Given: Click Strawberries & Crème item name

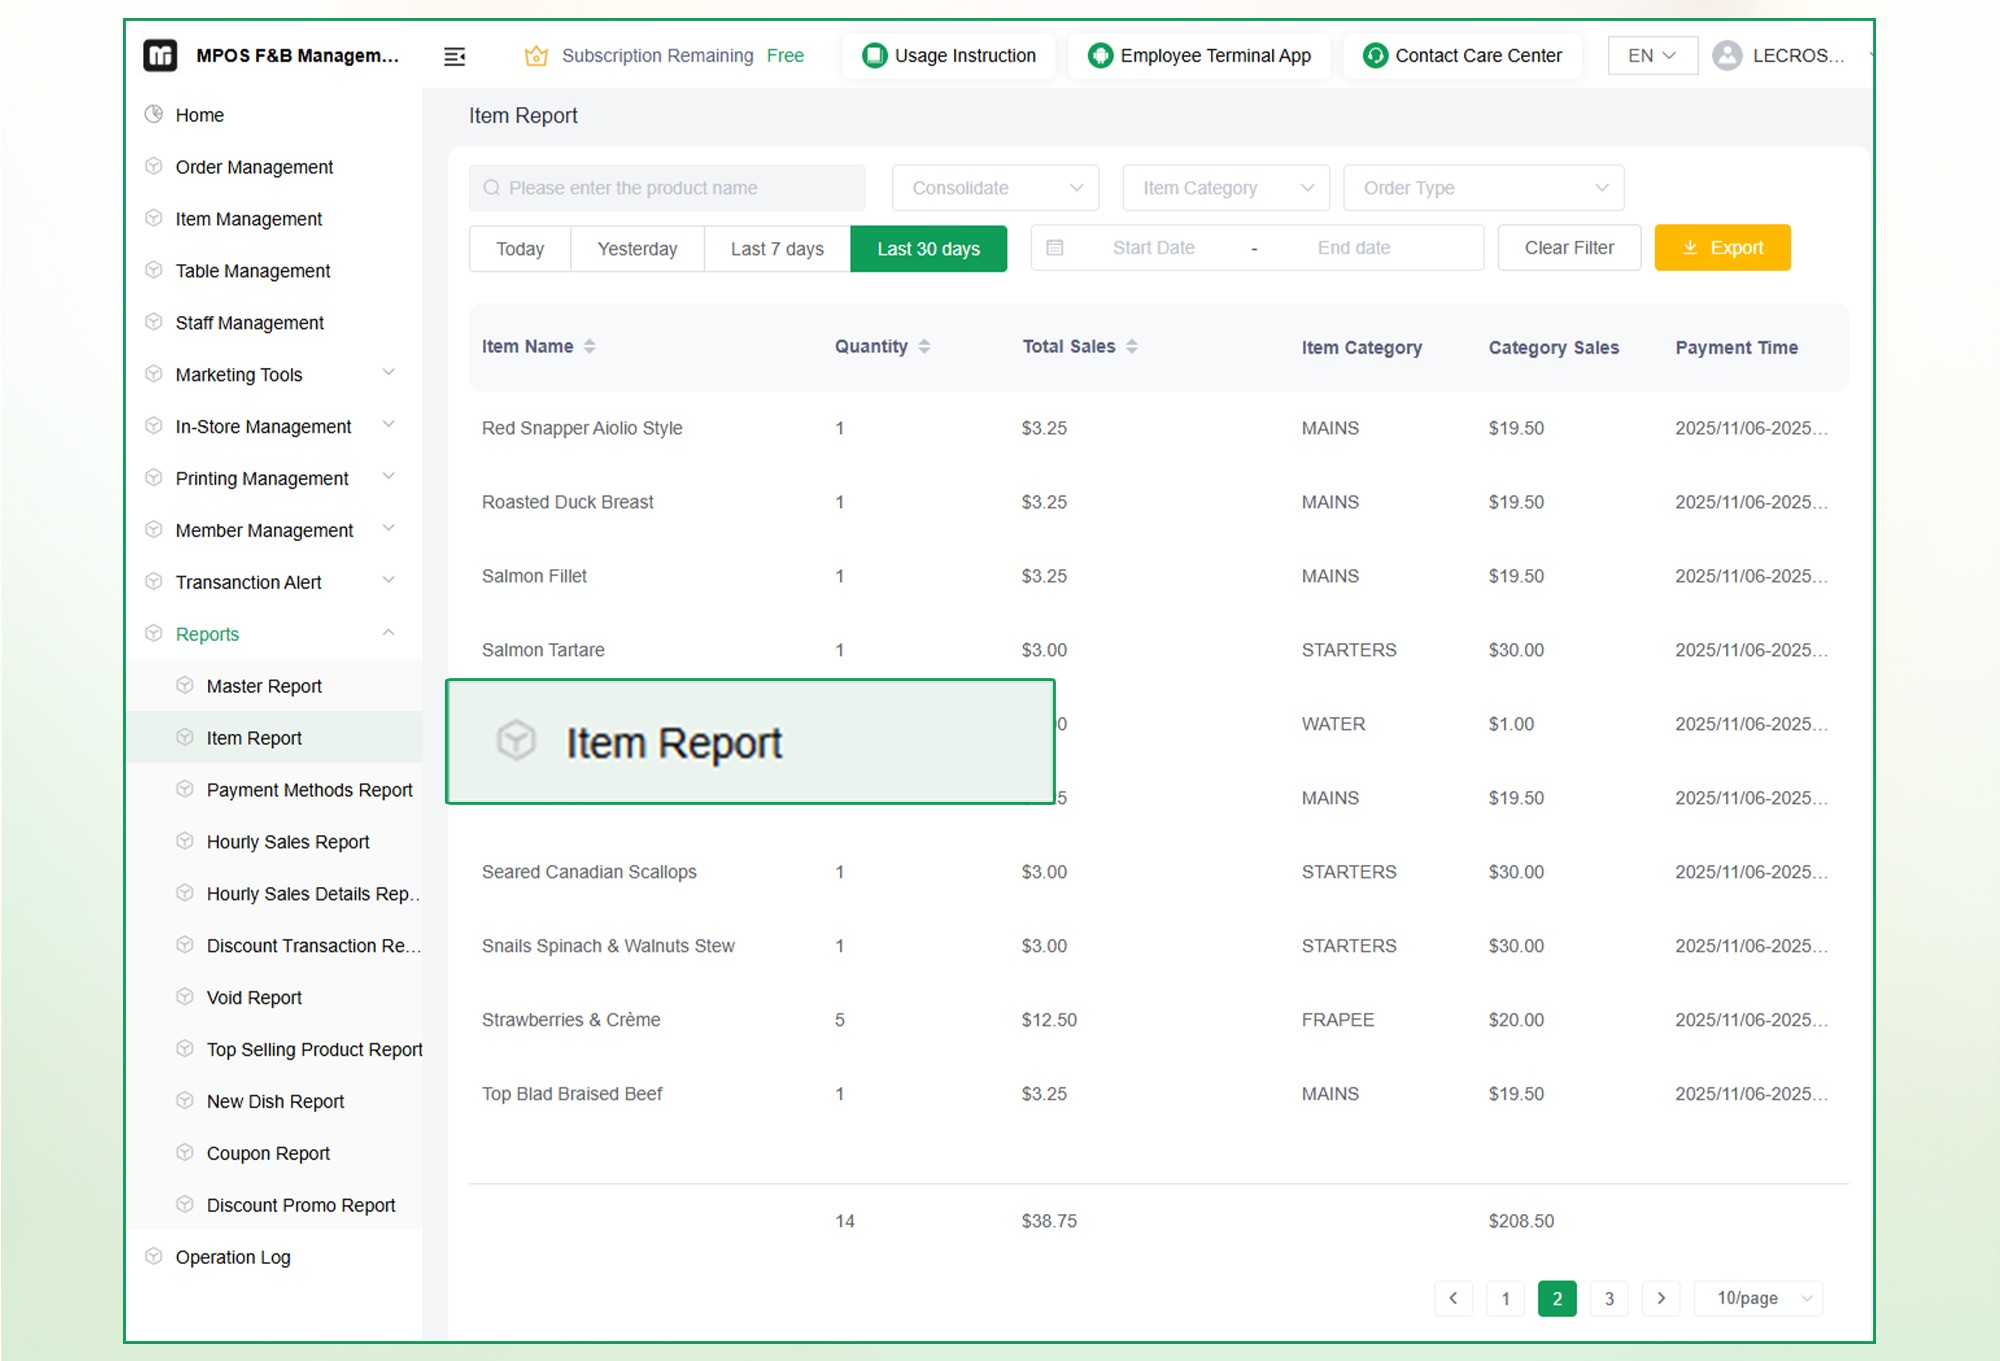Looking at the screenshot, I should (571, 1020).
